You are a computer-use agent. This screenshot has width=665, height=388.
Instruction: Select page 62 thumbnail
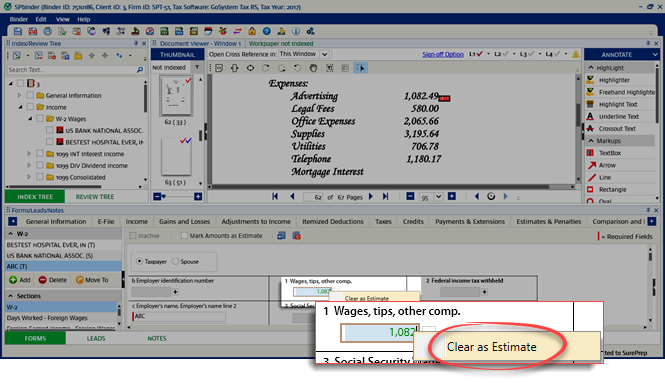tap(176, 95)
